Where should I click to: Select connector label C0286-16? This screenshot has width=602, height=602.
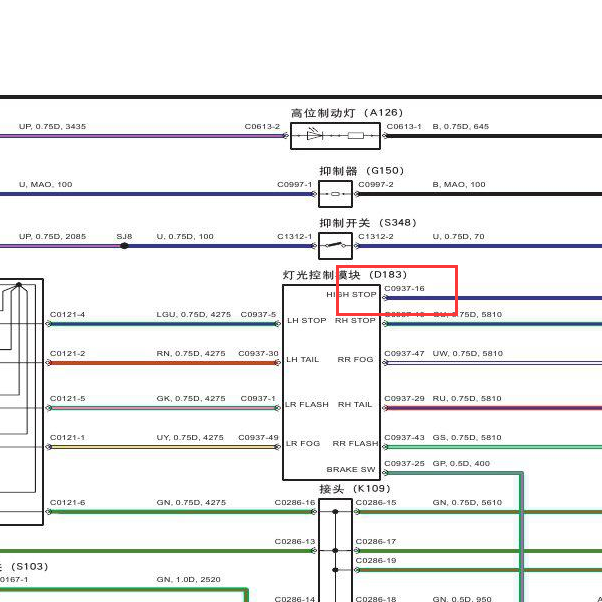click(295, 502)
